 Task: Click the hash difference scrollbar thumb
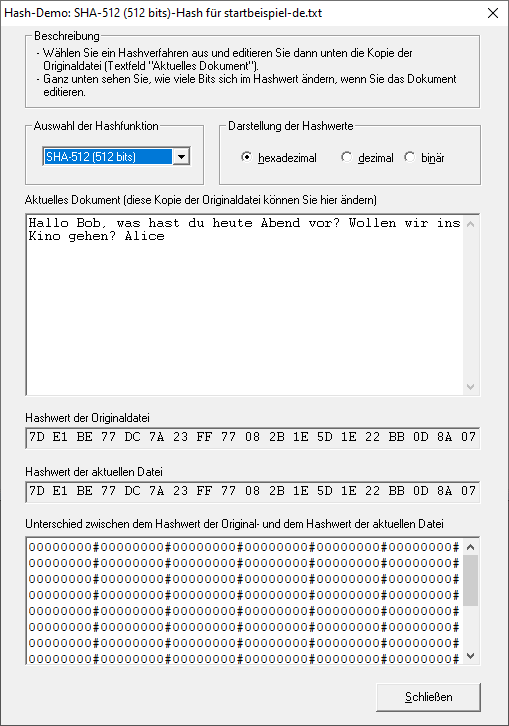tap(471, 581)
